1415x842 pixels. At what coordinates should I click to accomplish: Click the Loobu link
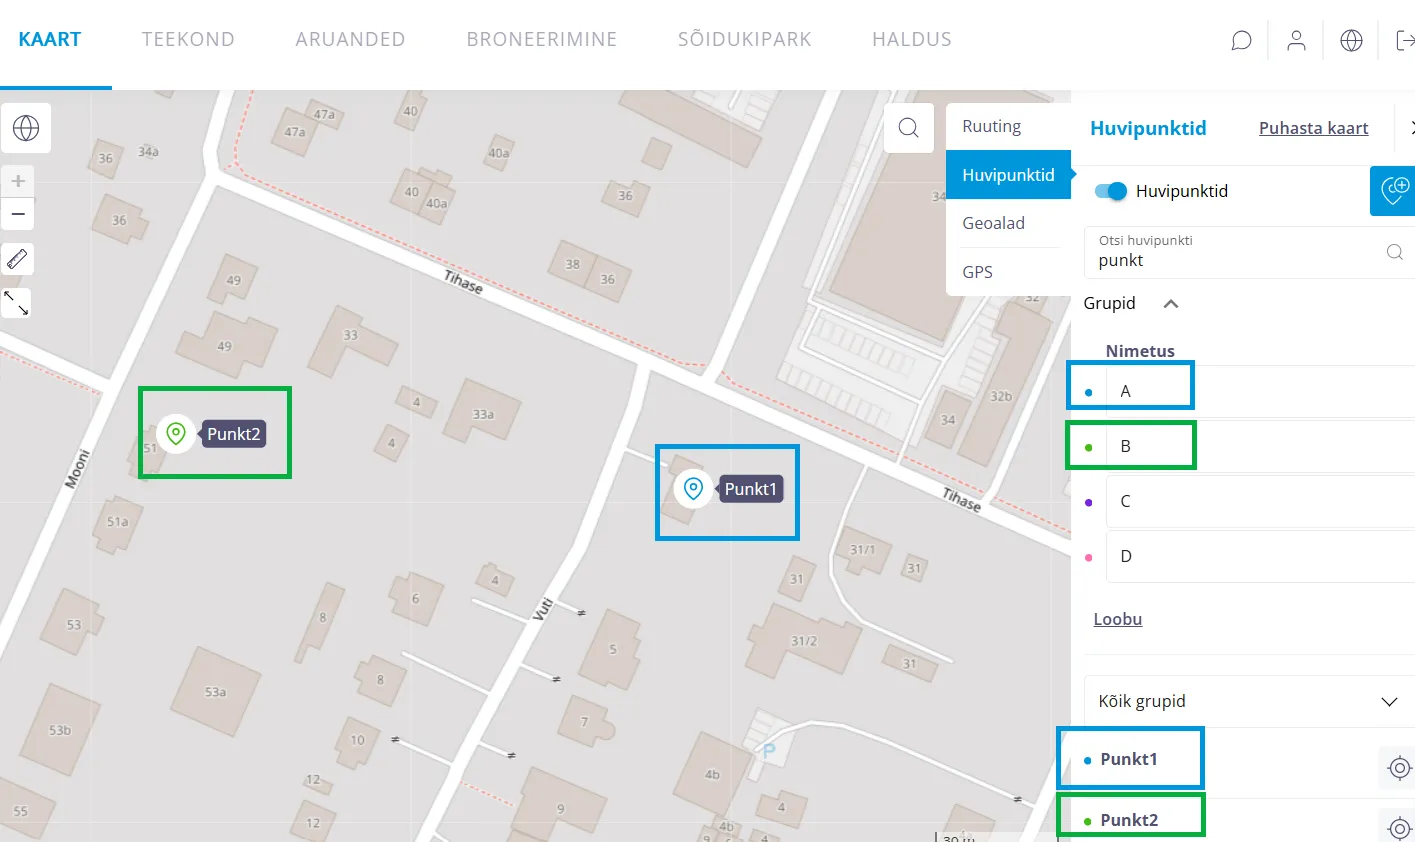coord(1117,619)
